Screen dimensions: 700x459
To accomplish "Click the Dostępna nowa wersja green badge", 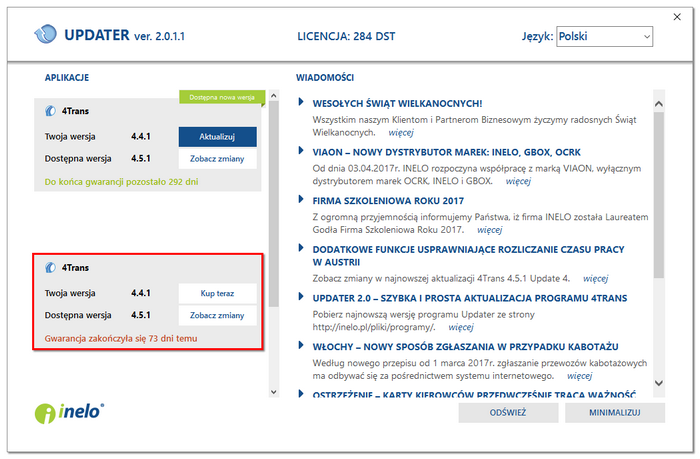I will (x=222, y=97).
